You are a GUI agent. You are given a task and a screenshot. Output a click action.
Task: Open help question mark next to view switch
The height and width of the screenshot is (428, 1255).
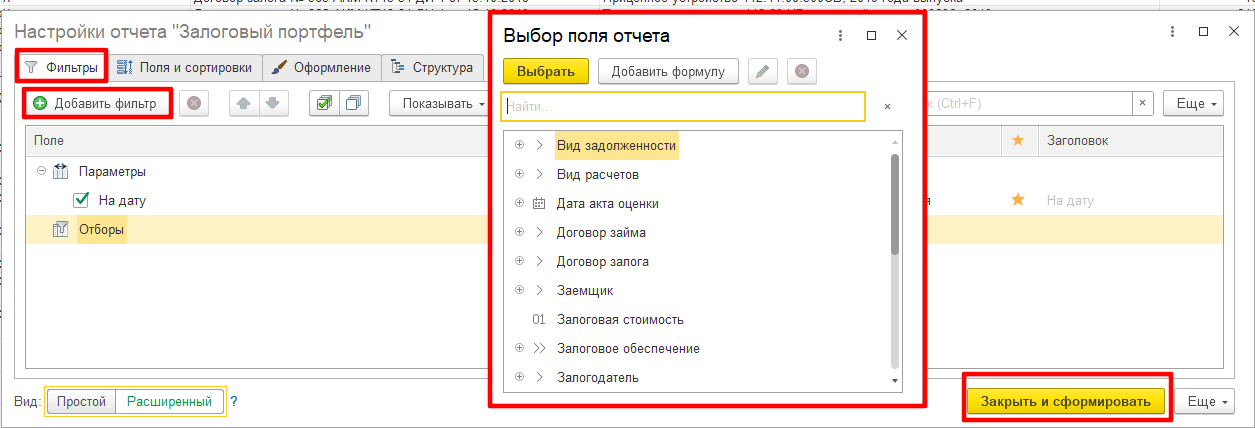click(234, 402)
